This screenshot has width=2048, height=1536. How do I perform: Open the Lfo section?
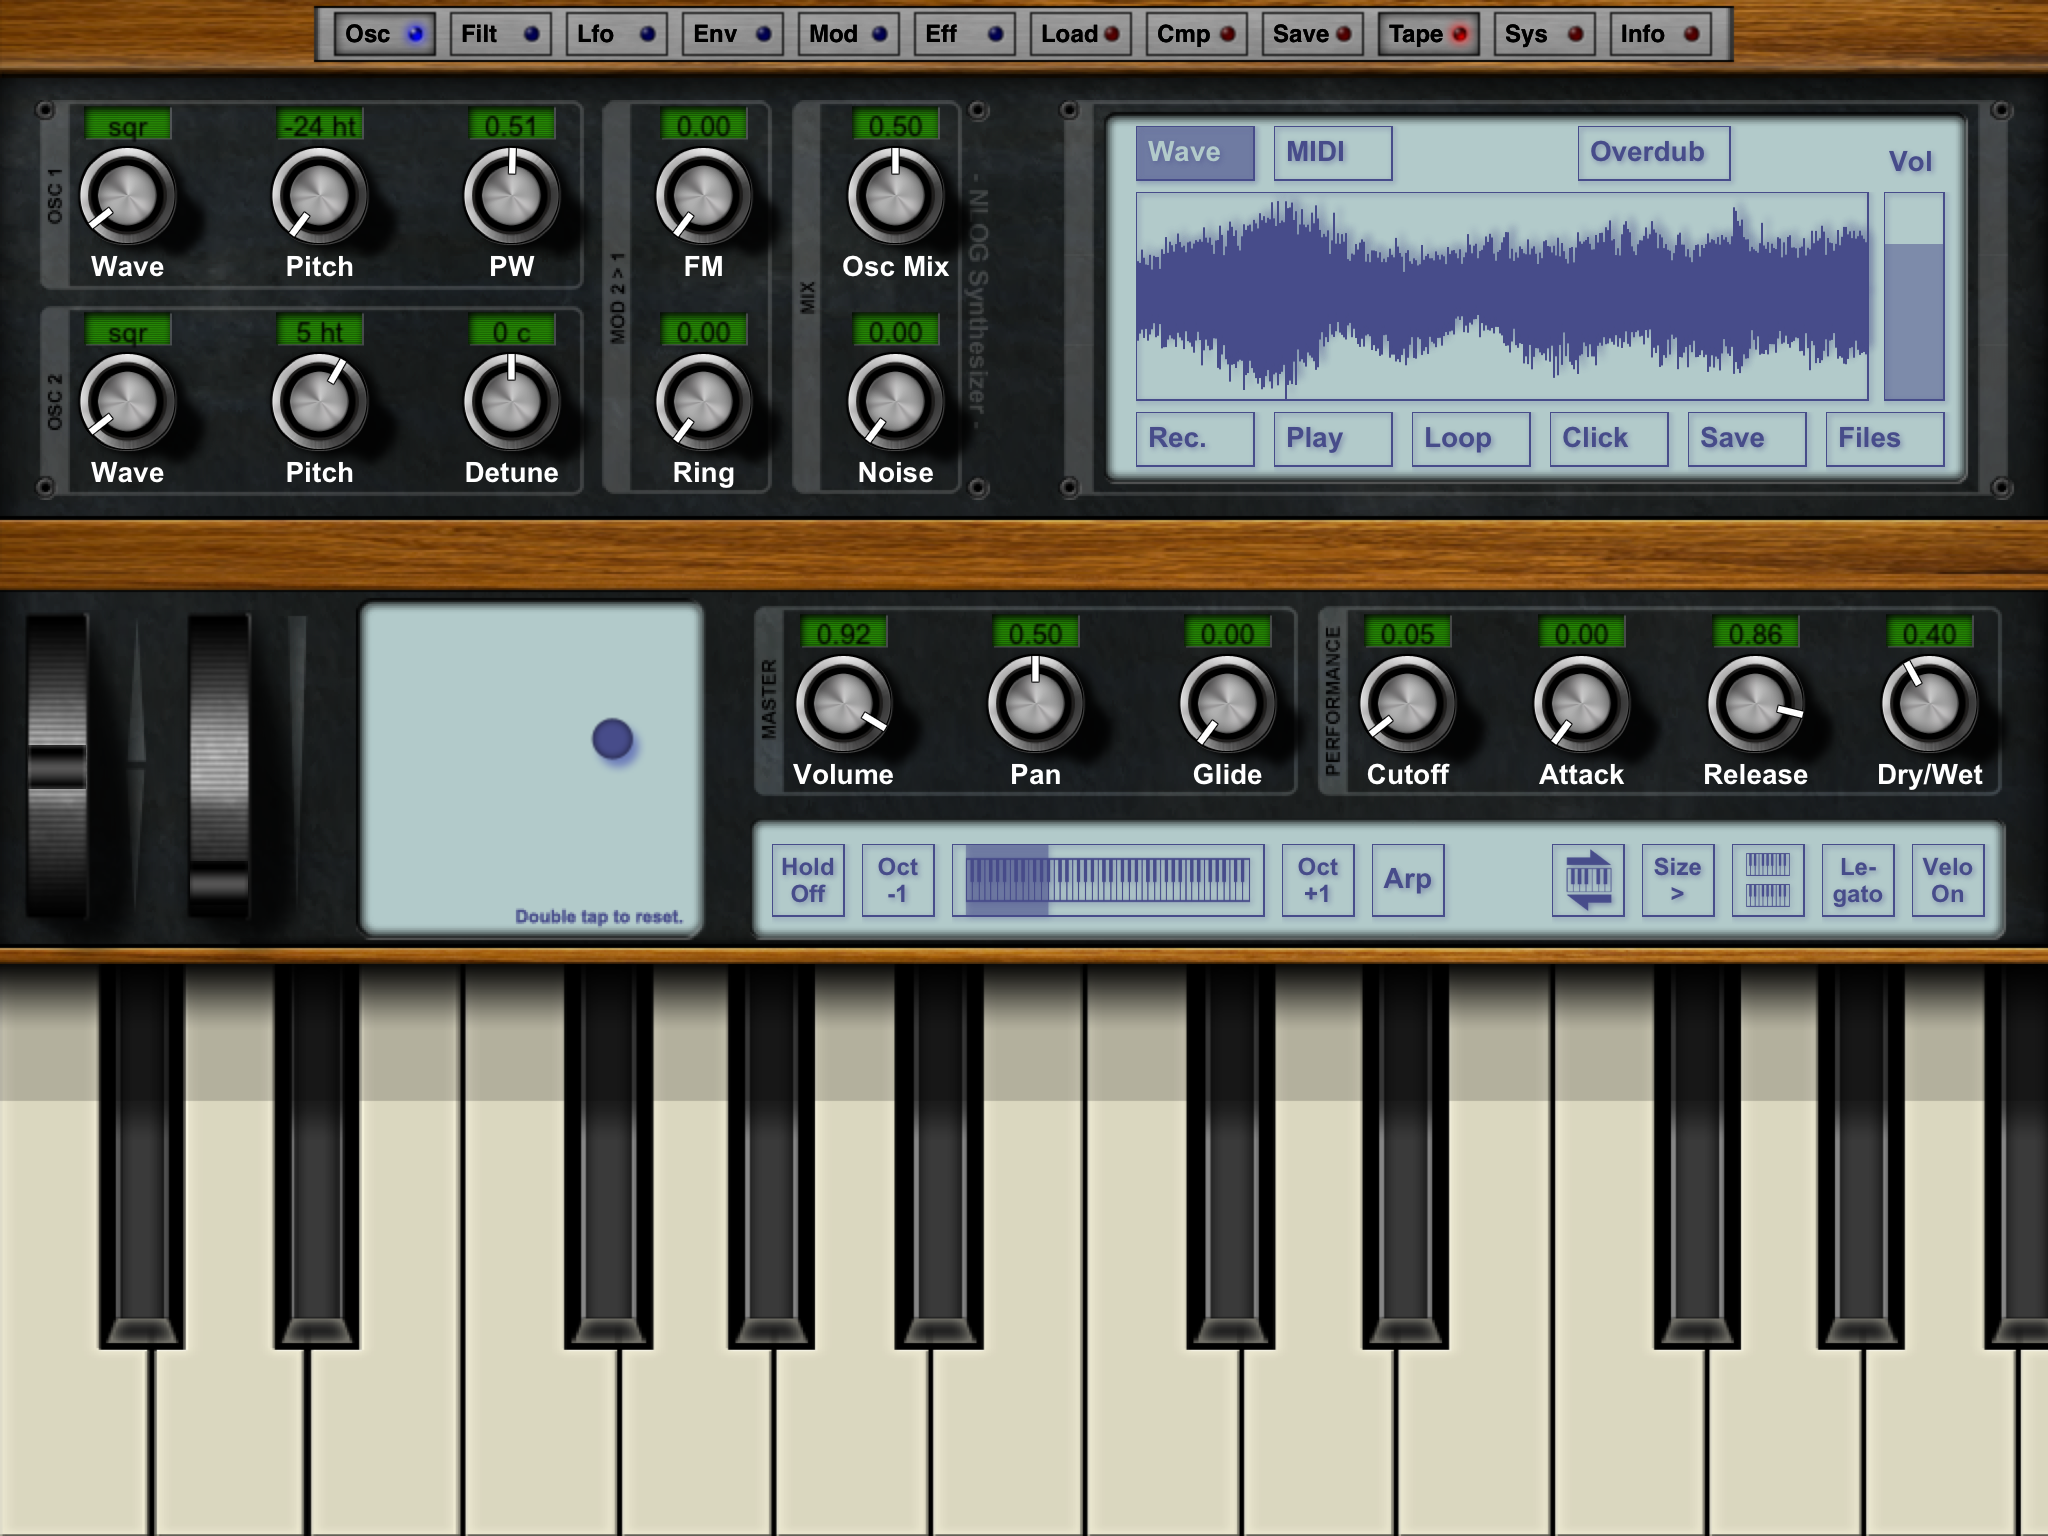(616, 33)
